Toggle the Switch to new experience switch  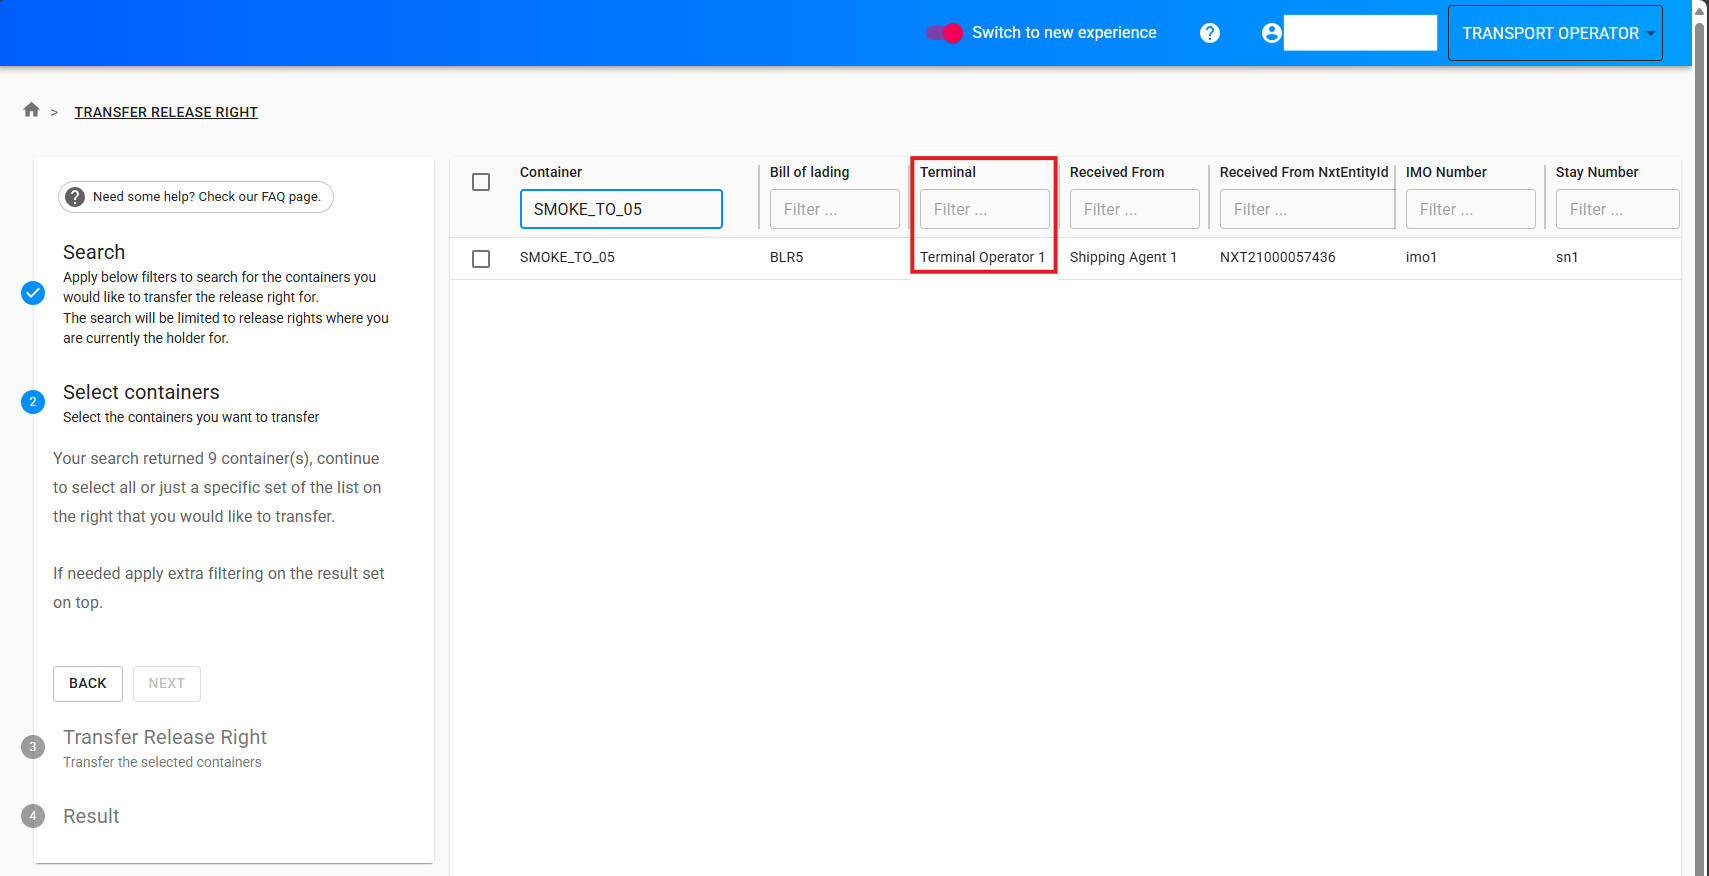click(x=944, y=33)
